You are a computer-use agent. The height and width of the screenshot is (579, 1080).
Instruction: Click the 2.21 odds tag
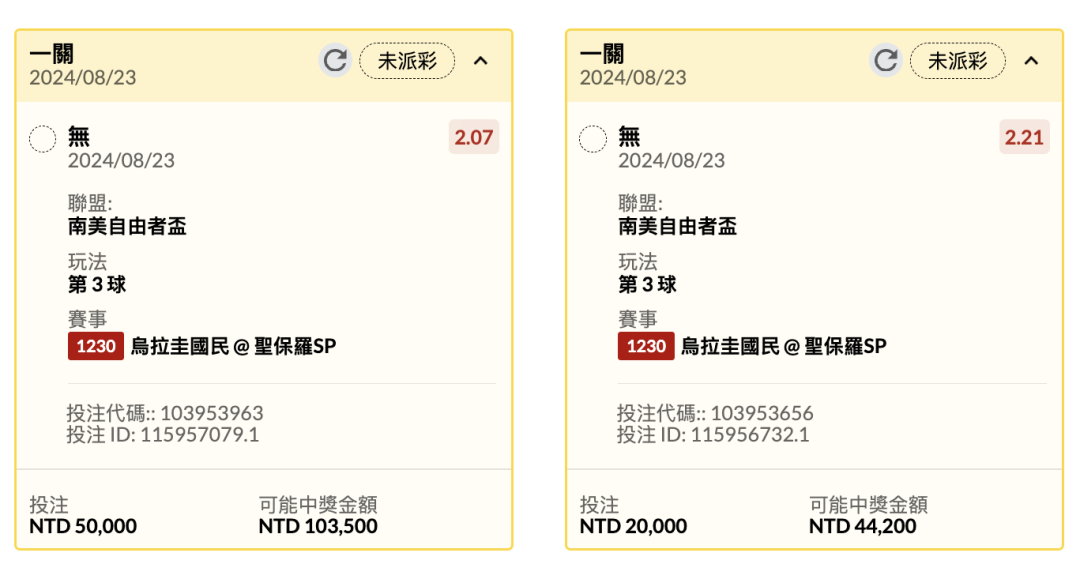1024,137
